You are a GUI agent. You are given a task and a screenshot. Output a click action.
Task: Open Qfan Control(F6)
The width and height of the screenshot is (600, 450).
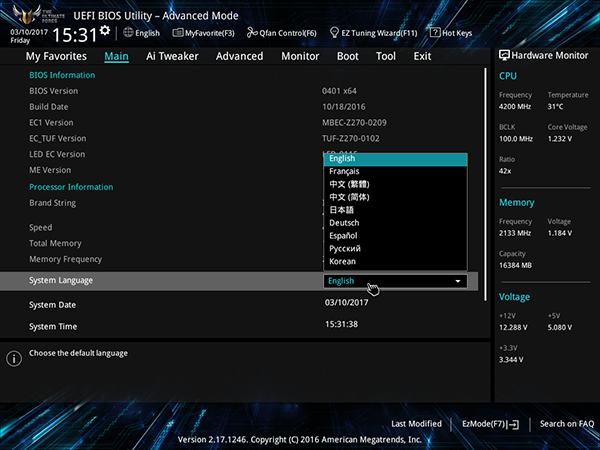pyautogui.click(x=282, y=33)
